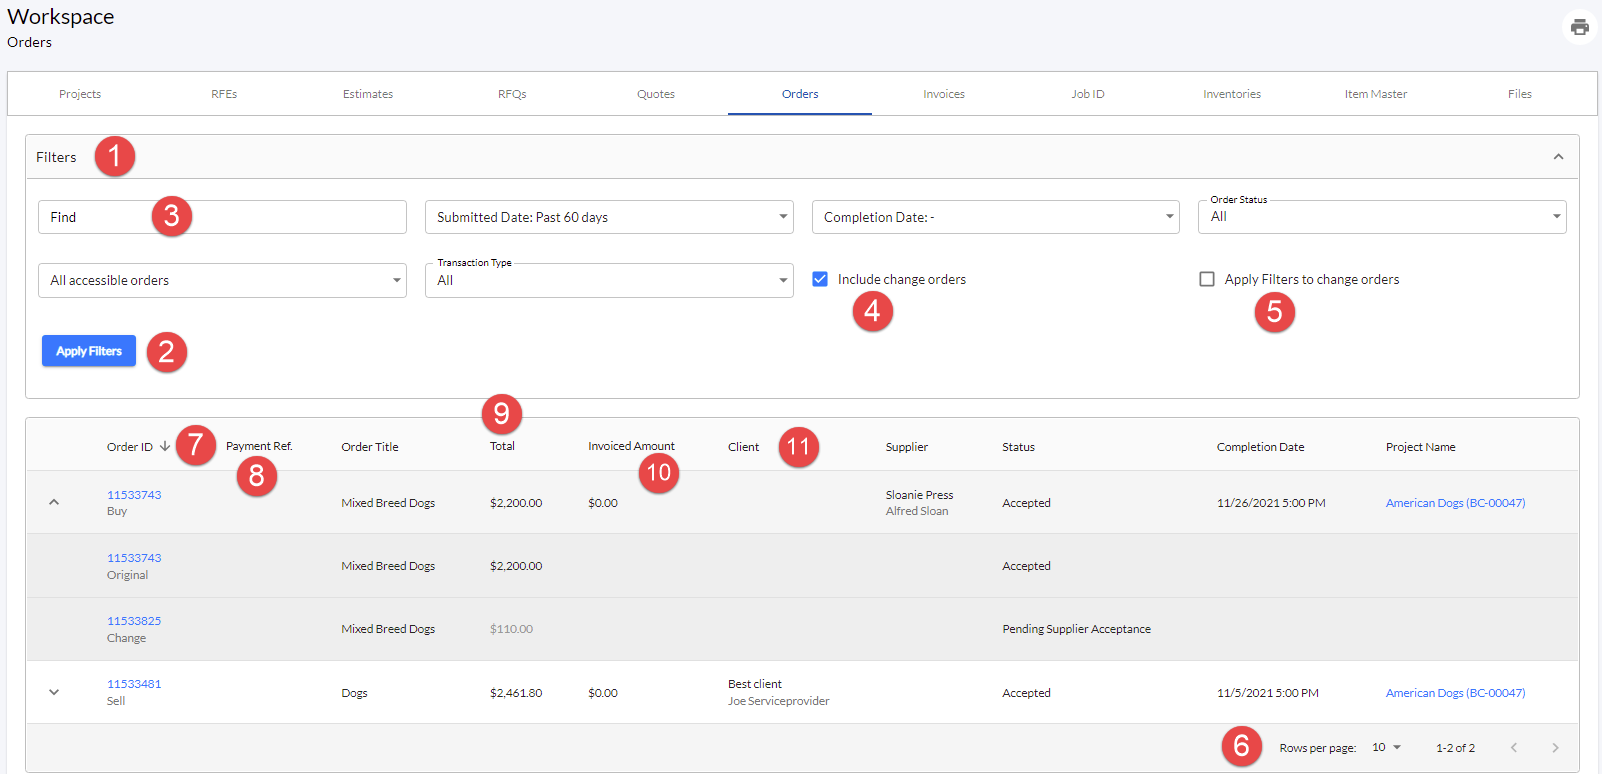Click Best client cell

(x=755, y=684)
